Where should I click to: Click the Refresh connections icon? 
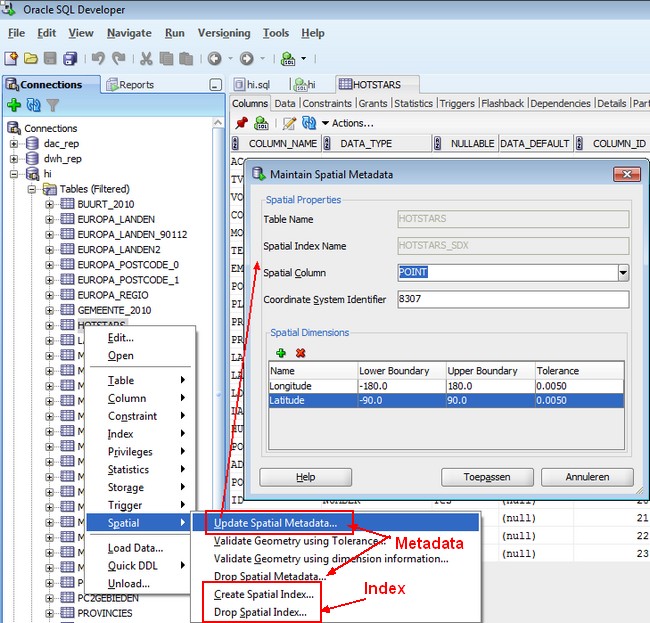(x=33, y=105)
